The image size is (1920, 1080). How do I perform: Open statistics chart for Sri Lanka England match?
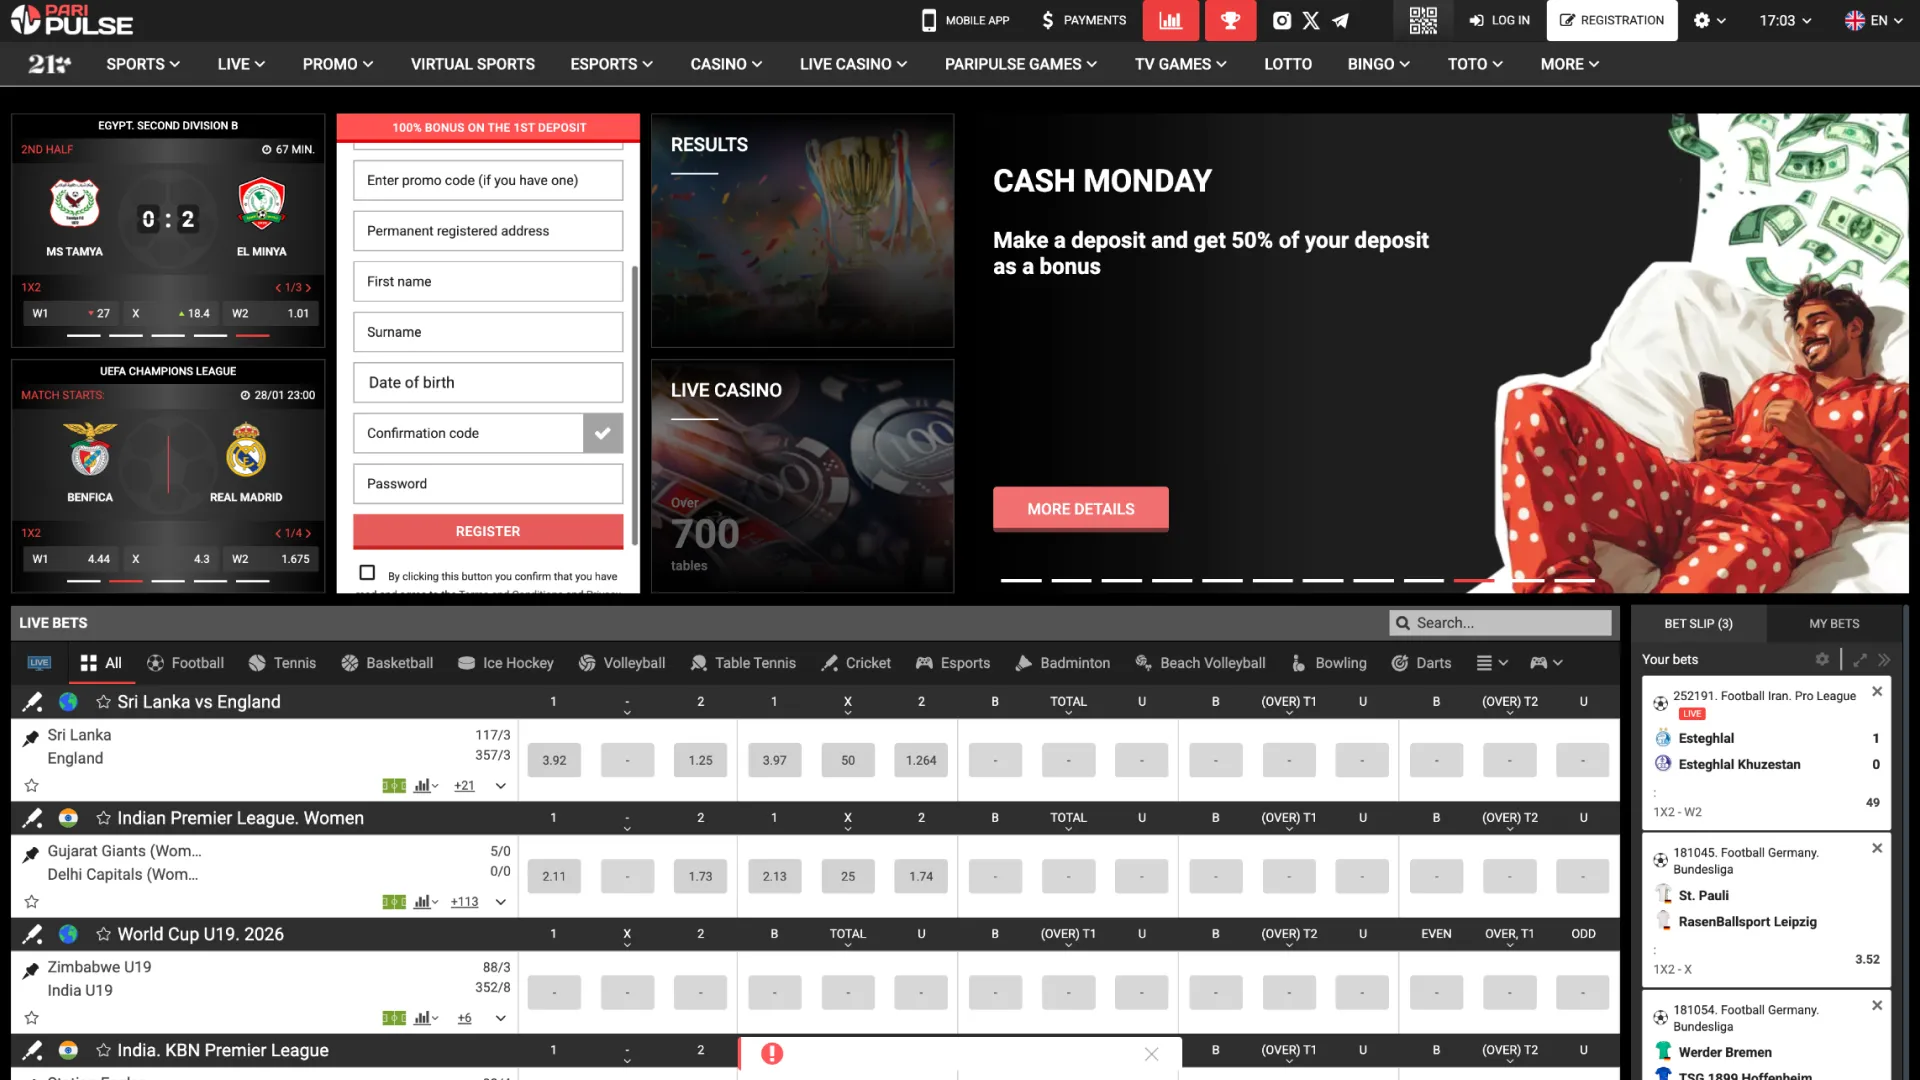pyautogui.click(x=426, y=786)
